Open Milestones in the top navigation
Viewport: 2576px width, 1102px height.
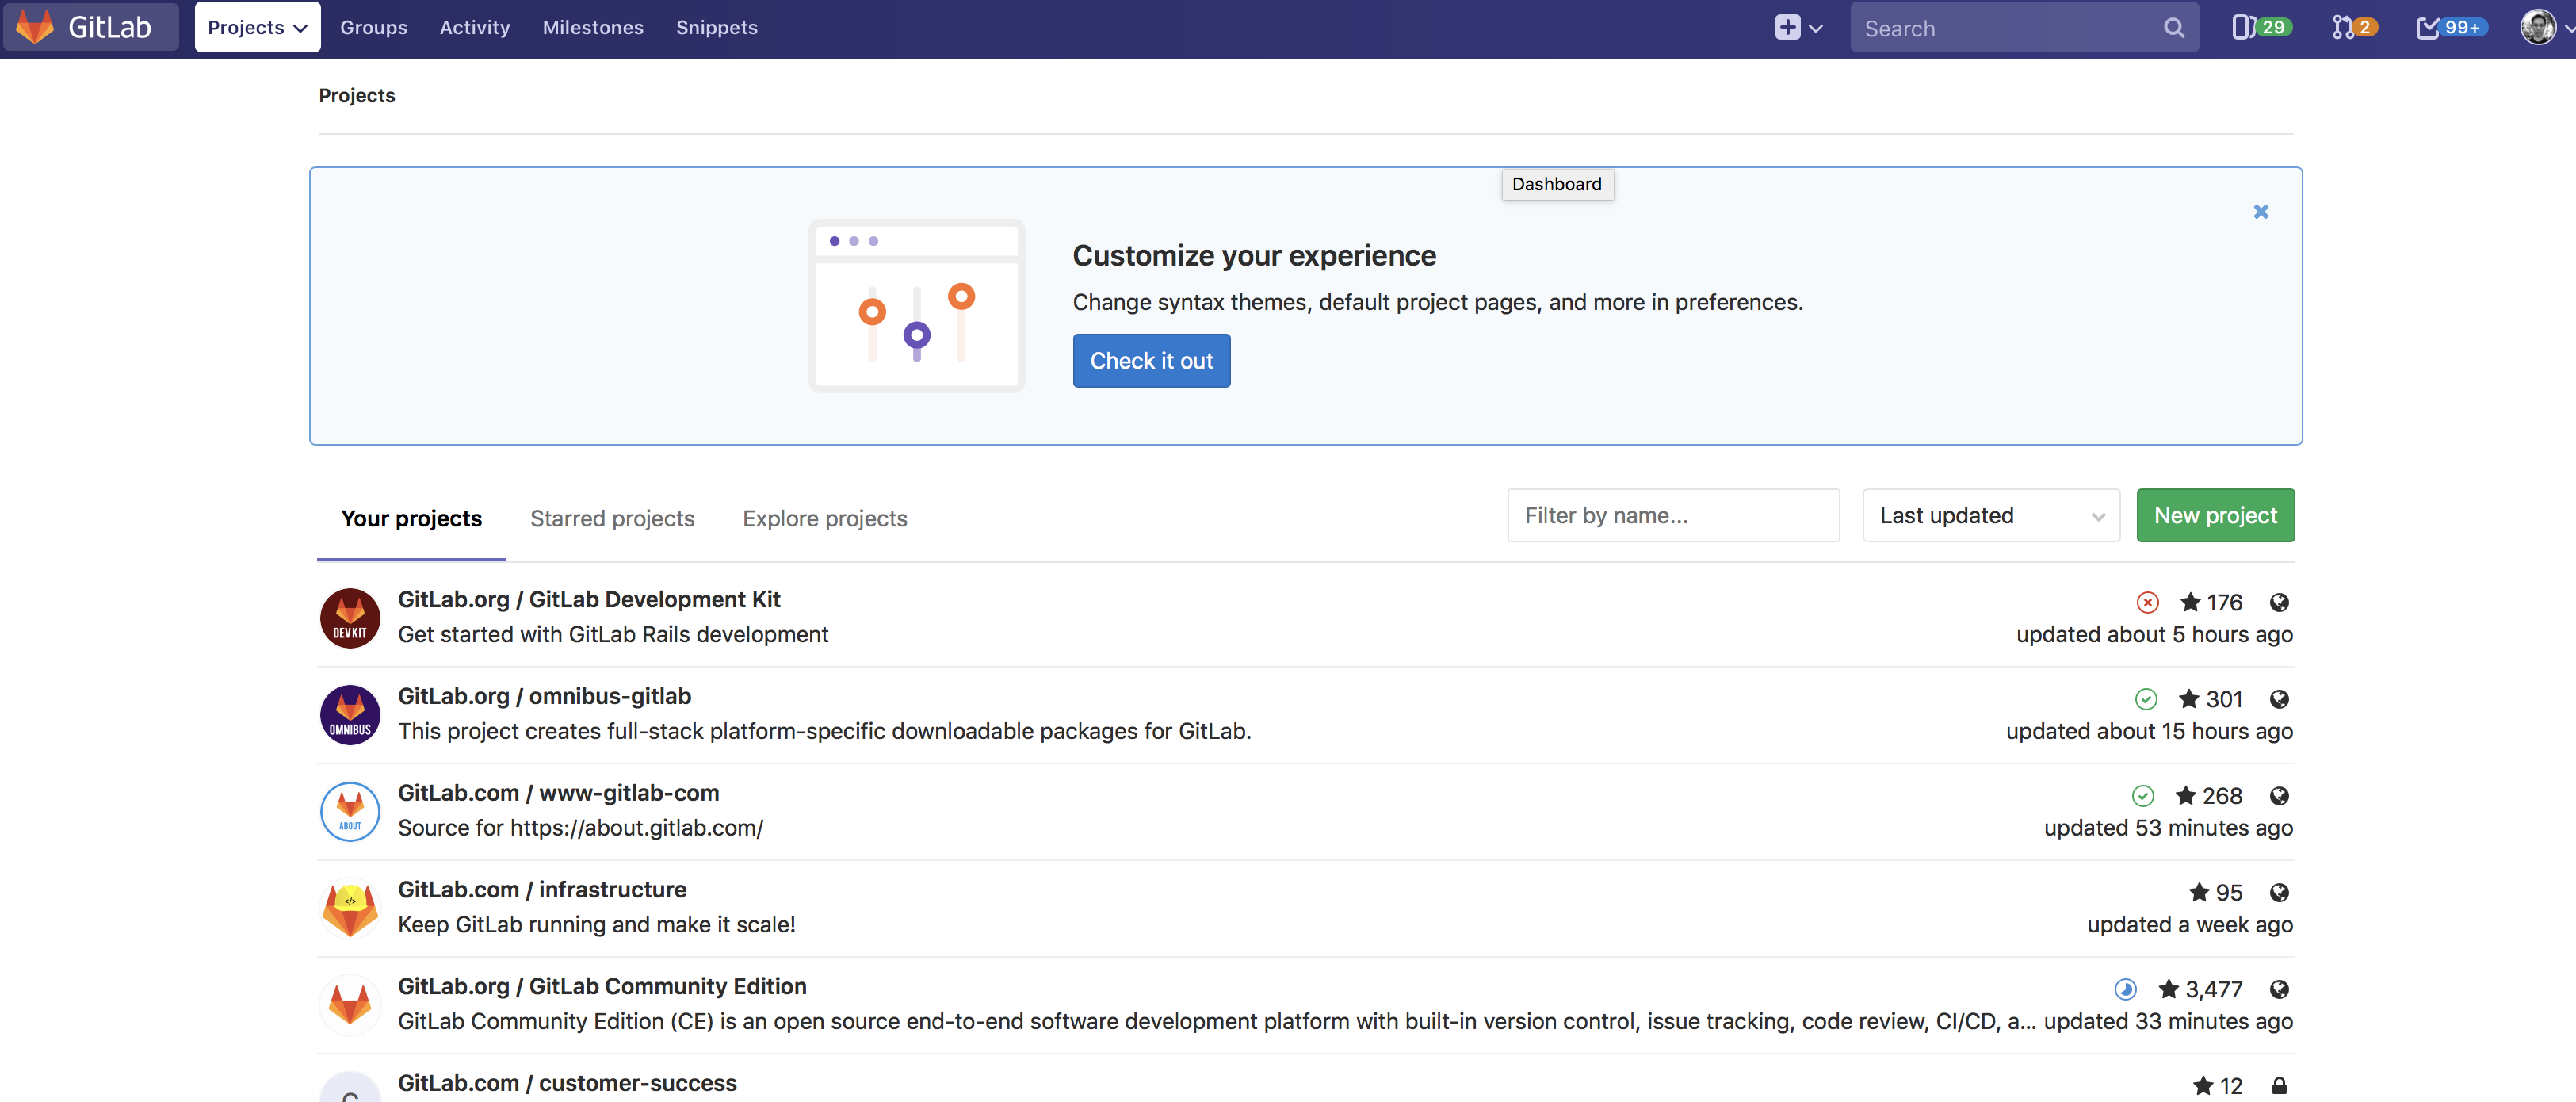coord(593,27)
